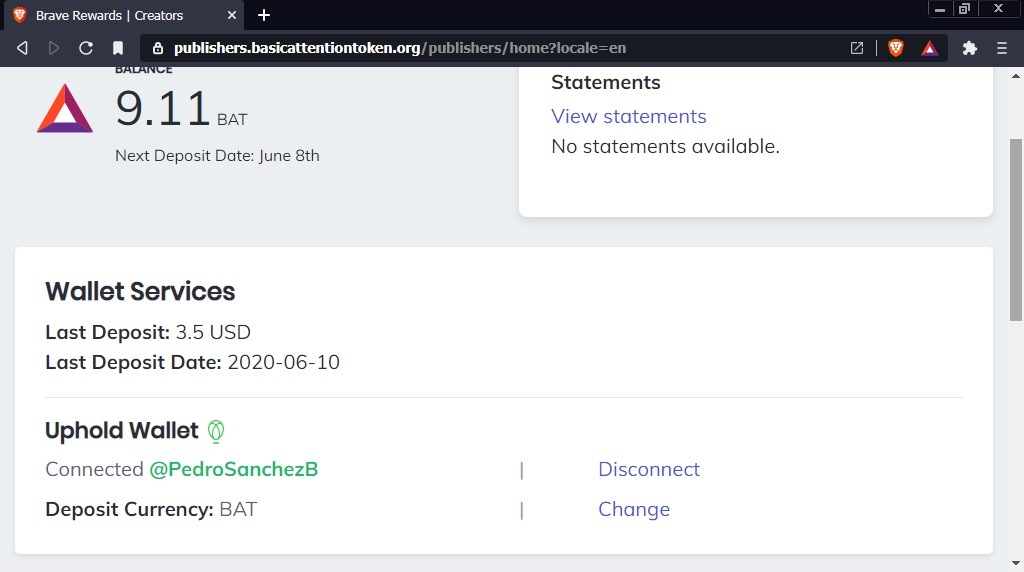Click the Uphold logo beside Uphold Wallet
1024x572 pixels.
click(x=216, y=431)
